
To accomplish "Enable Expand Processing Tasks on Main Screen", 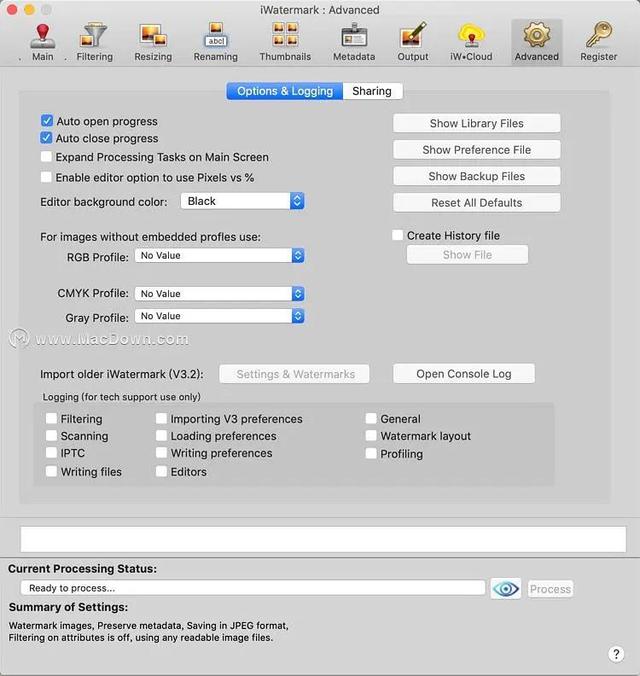I will point(46,156).
